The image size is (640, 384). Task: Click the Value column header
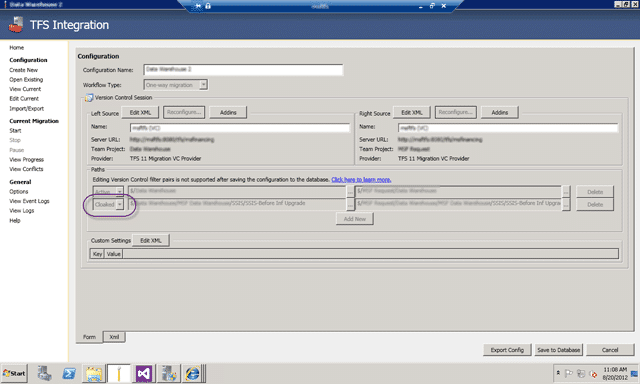pos(113,254)
